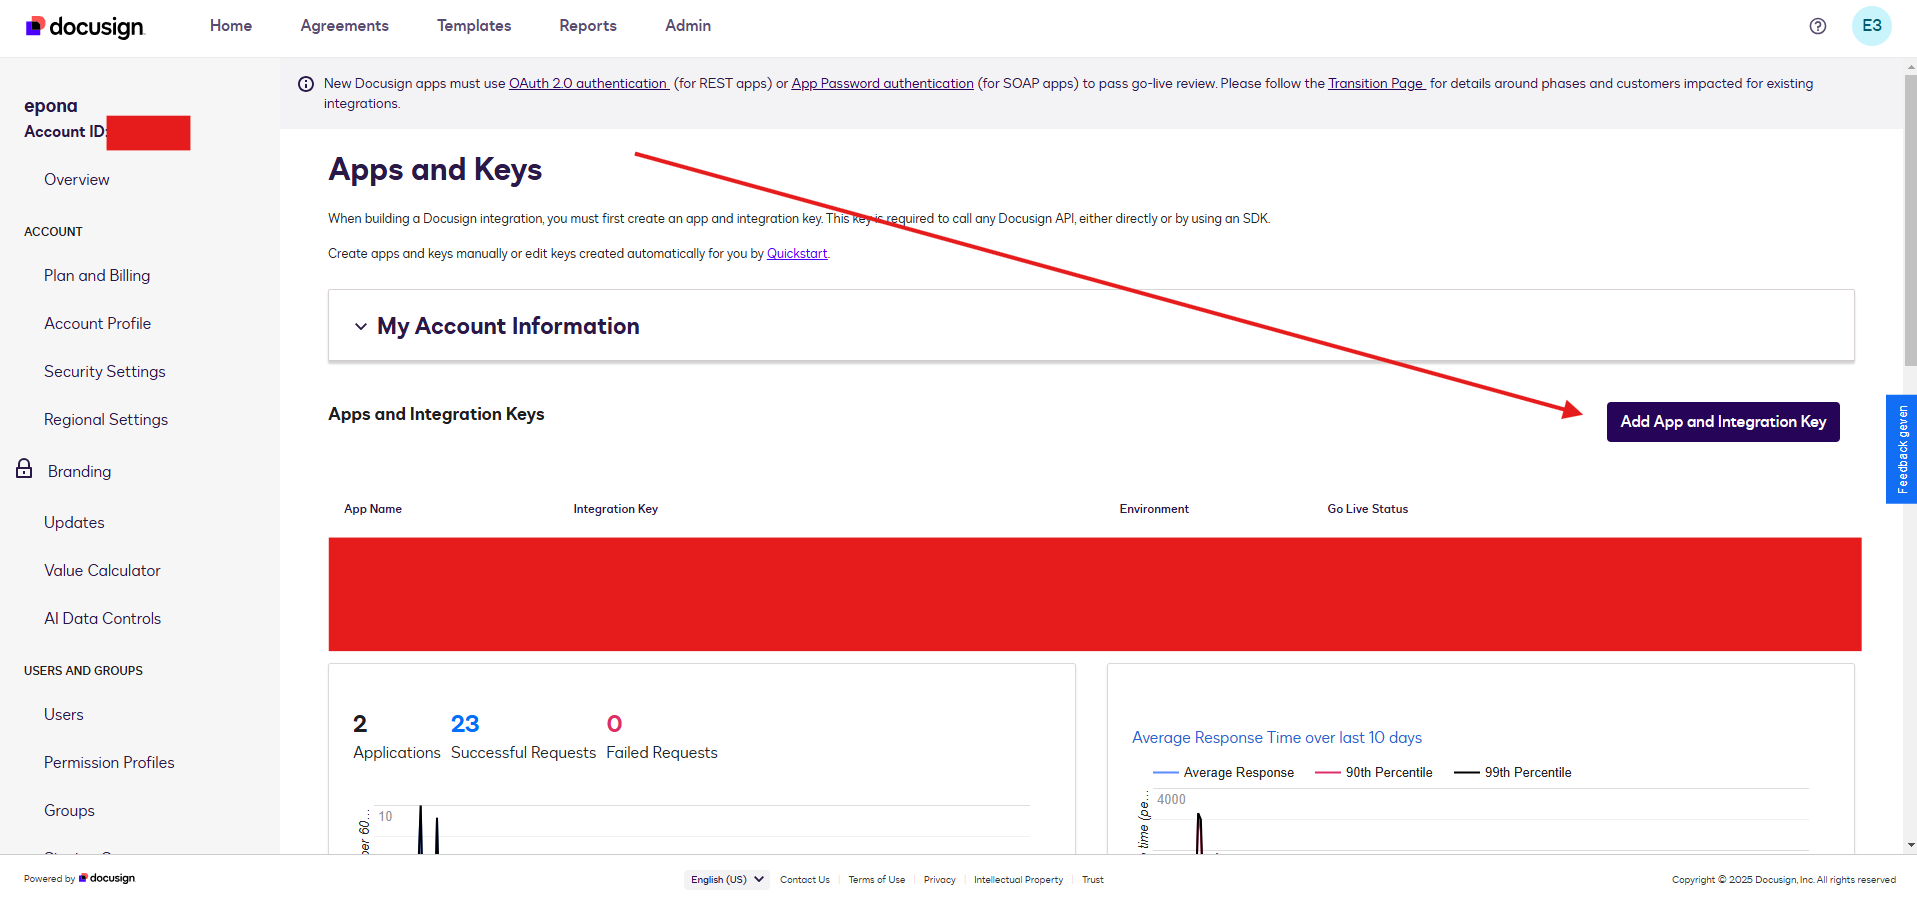Select Security Settings in sidebar
The image size is (1917, 903).
tap(104, 372)
